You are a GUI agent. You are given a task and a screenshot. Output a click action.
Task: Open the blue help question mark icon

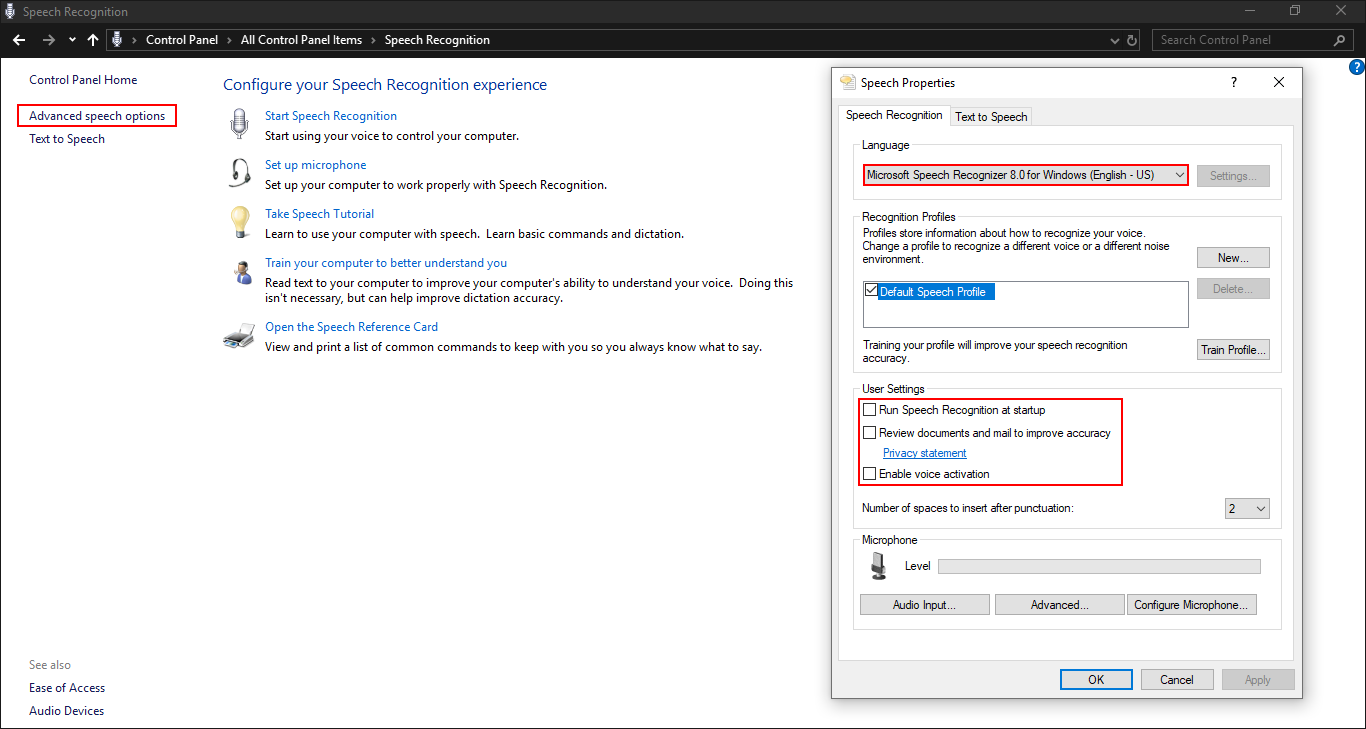coord(1356,68)
